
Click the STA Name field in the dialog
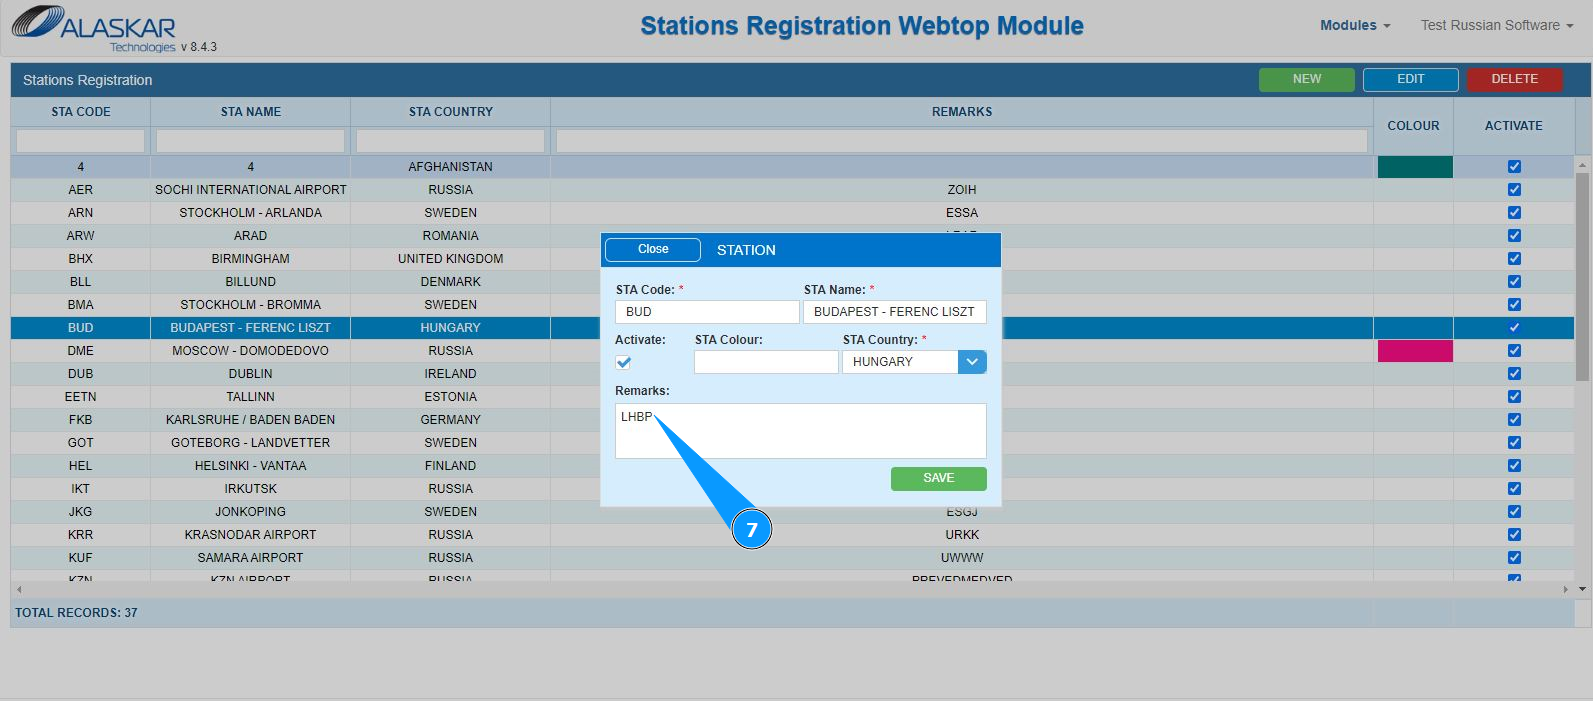[895, 312]
